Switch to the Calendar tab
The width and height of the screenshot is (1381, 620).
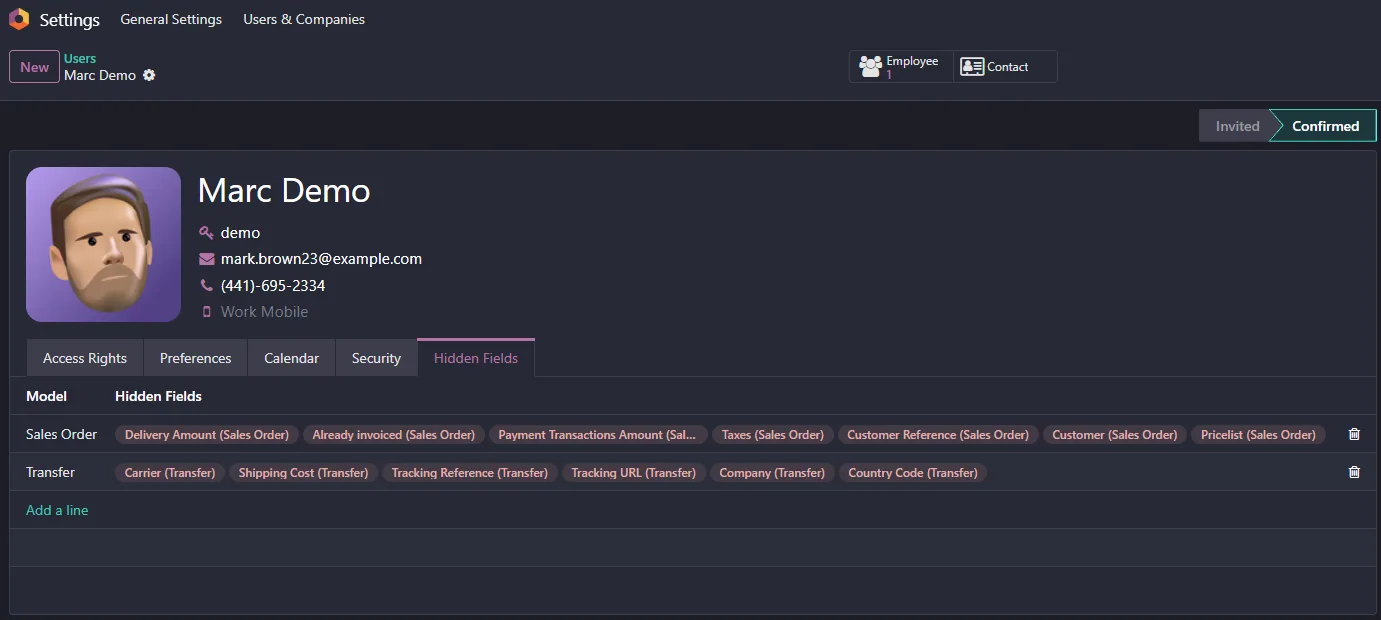point(291,358)
